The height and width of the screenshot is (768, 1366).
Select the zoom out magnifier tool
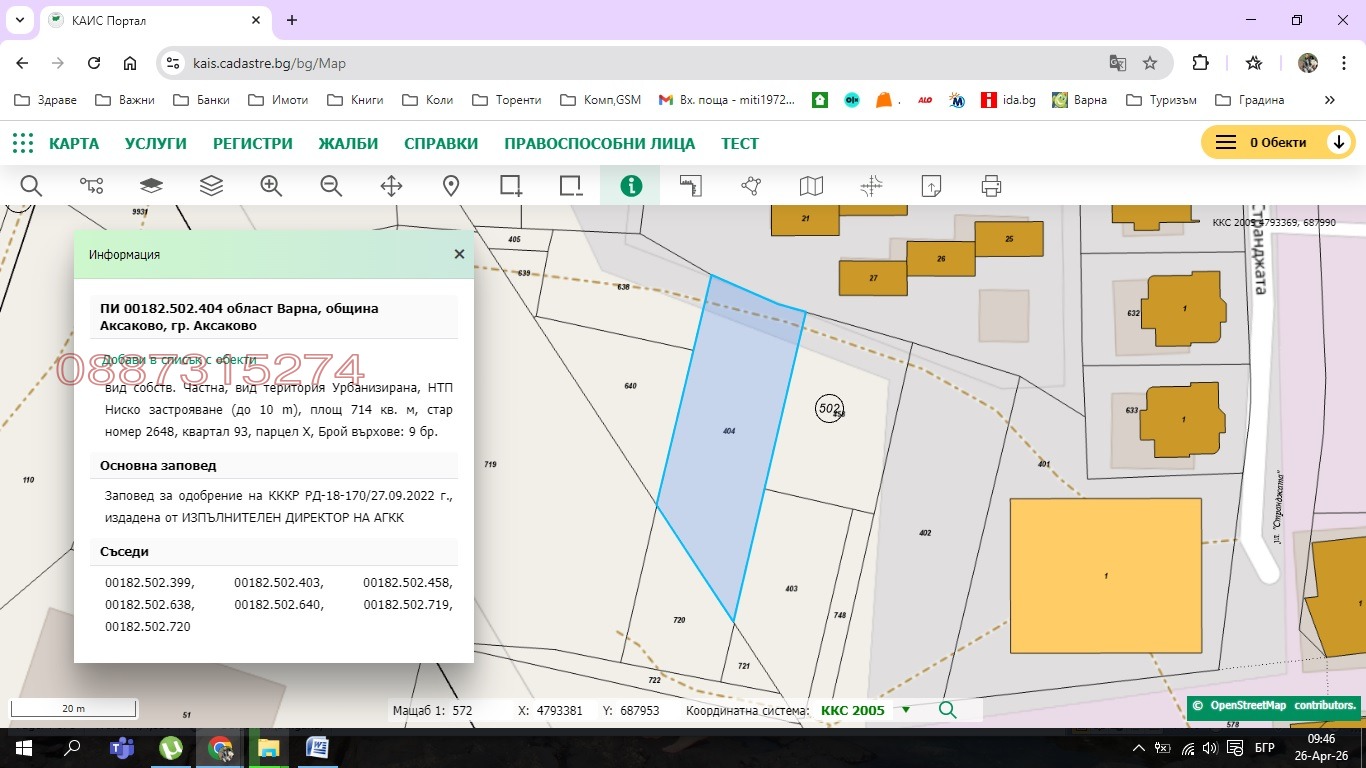(x=331, y=186)
